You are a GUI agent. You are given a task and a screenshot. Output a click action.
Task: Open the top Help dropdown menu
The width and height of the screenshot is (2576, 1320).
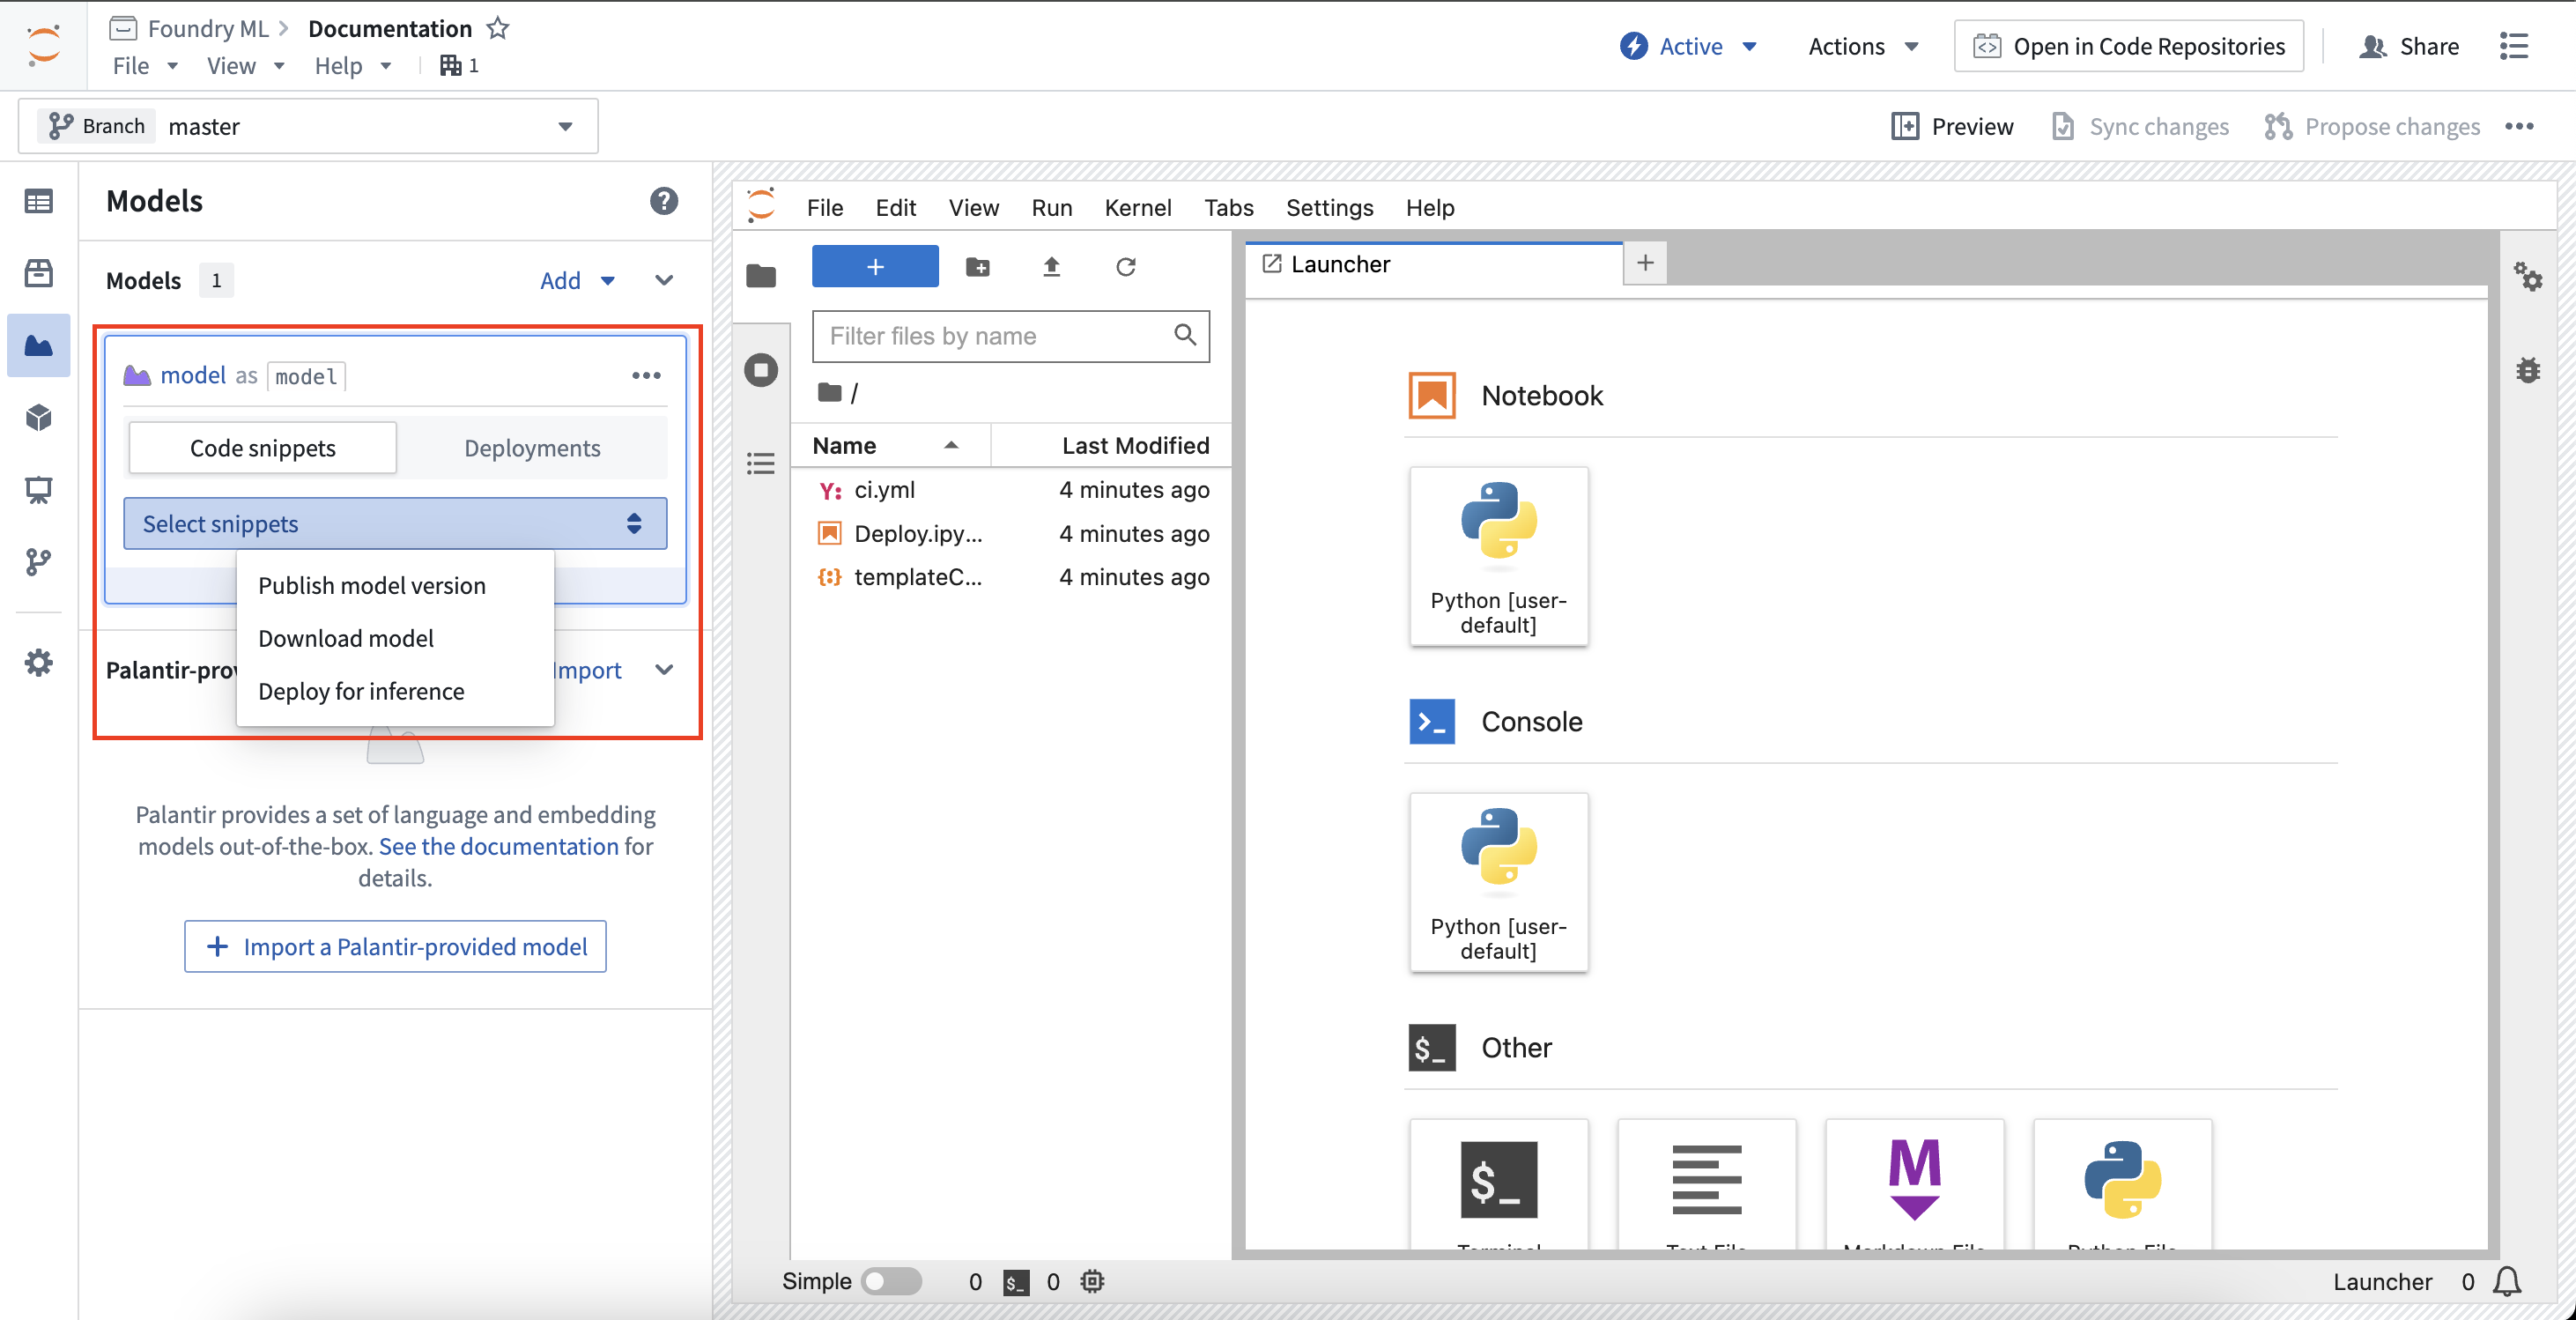point(352,66)
